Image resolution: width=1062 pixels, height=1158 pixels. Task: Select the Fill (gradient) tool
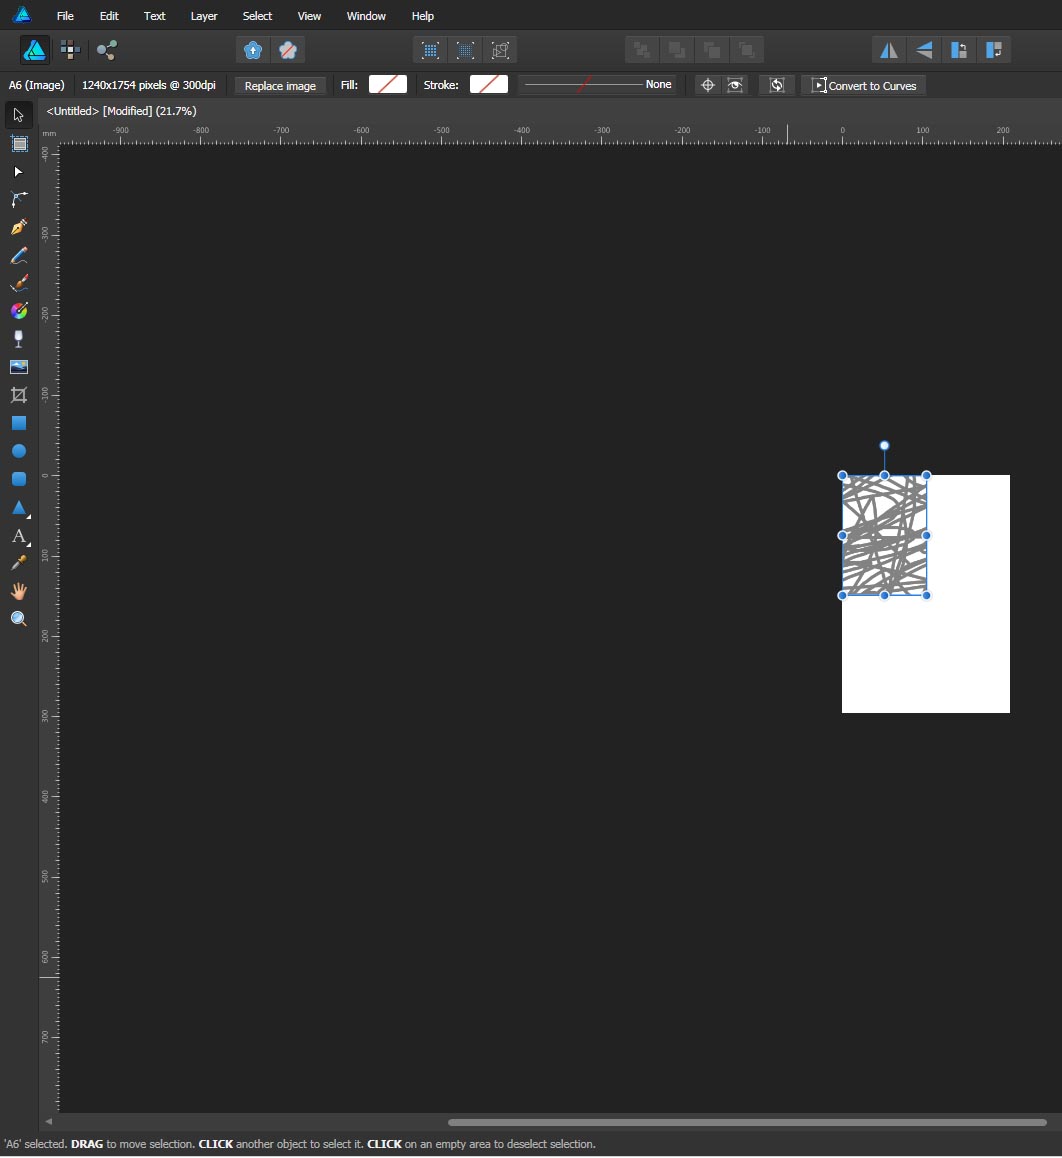[x=18, y=311]
